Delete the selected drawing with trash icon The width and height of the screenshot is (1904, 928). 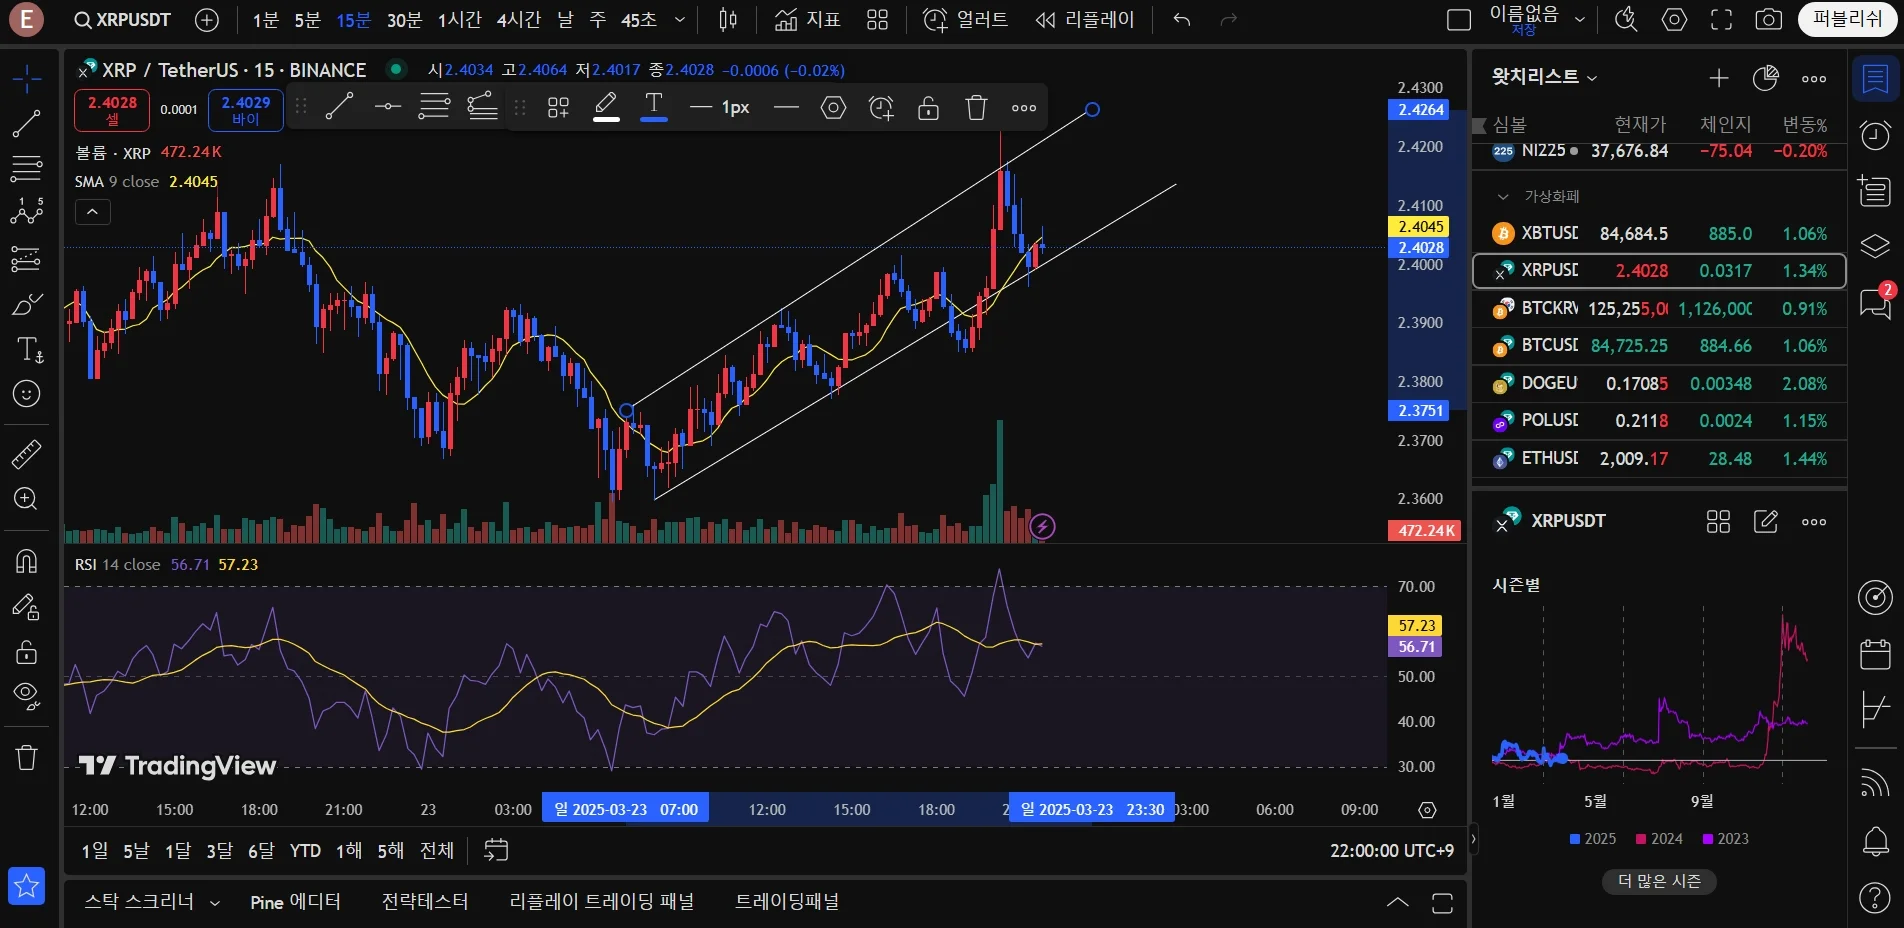coord(976,108)
